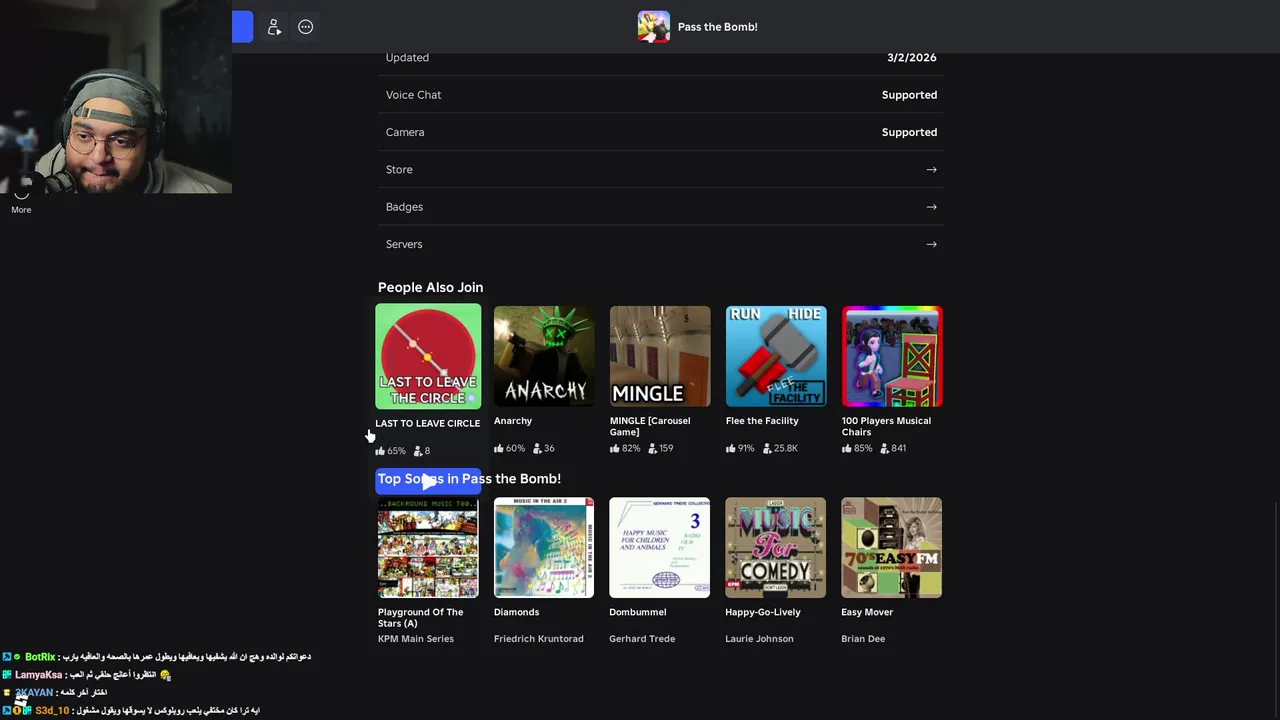1280x720 pixels.
Task: Click artist name KPM Main Series
Action: pyautogui.click(x=416, y=639)
